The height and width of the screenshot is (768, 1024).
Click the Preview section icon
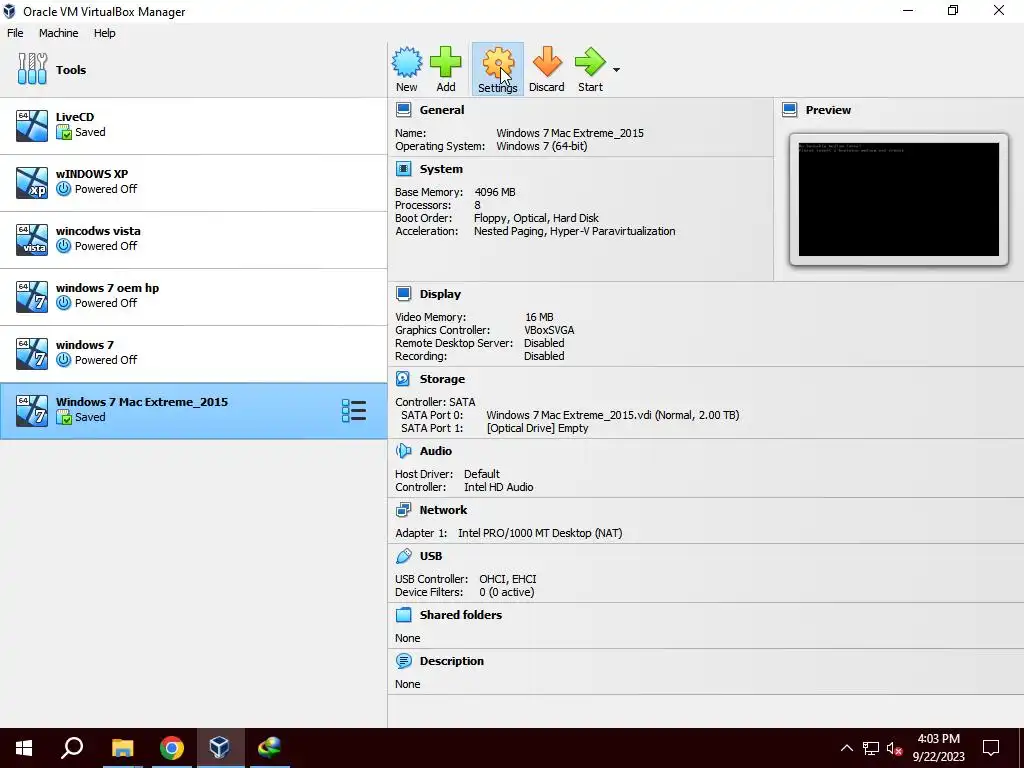coord(790,110)
